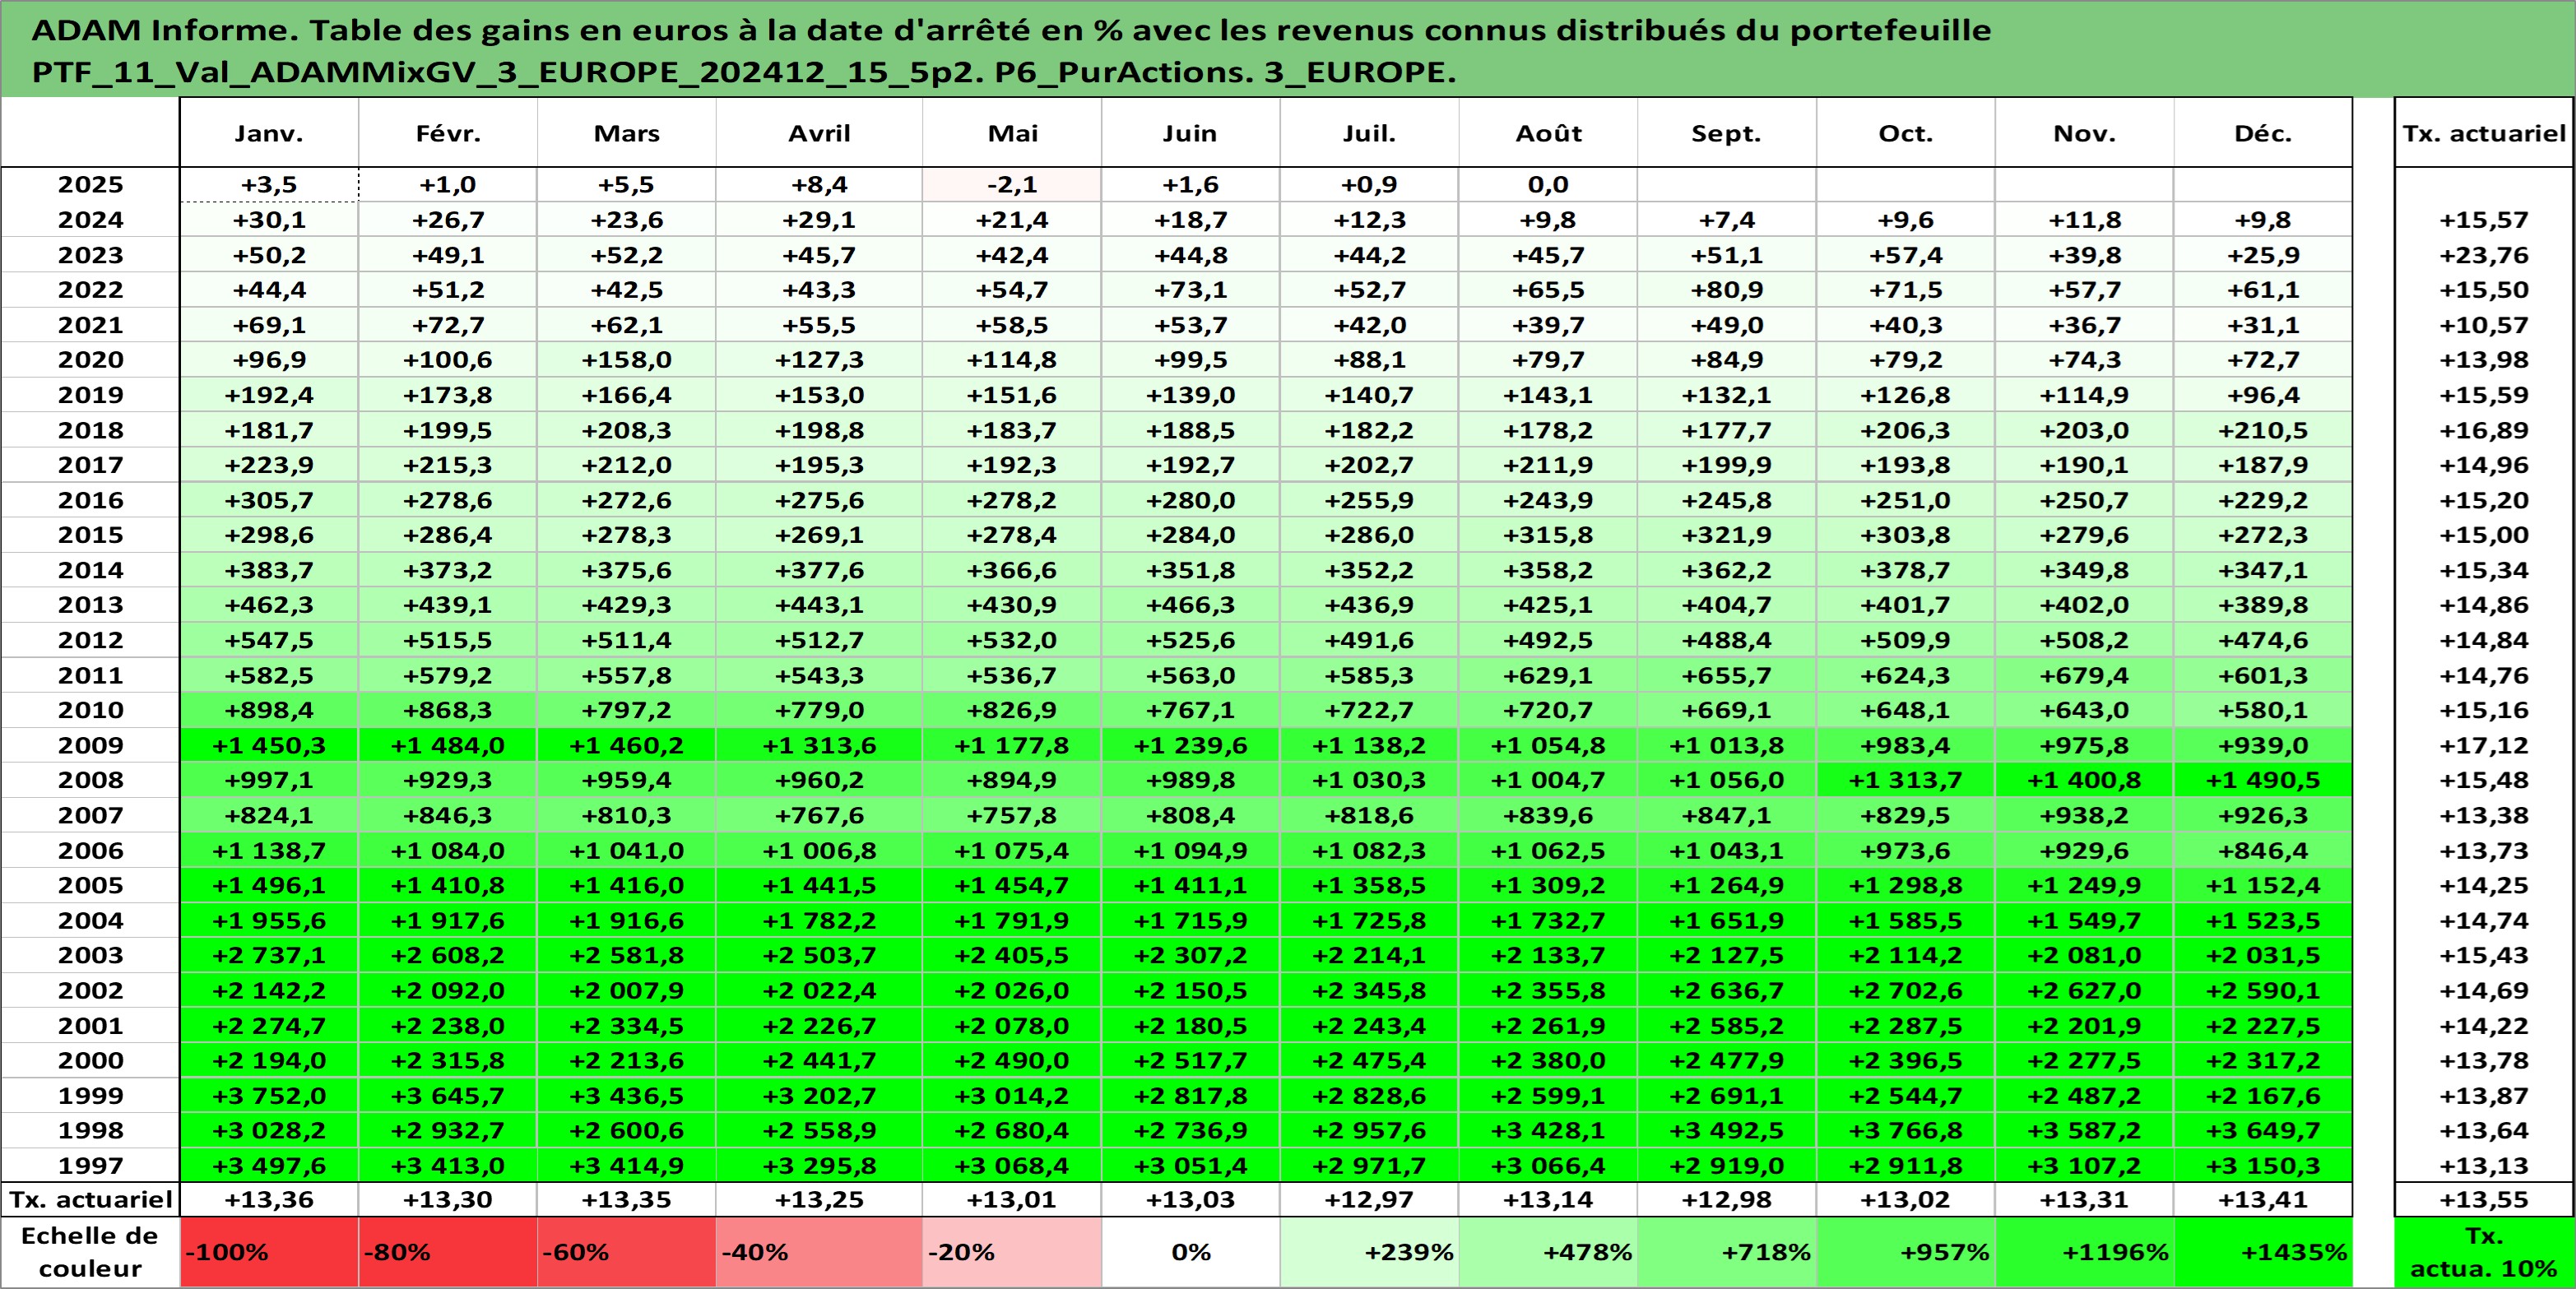The height and width of the screenshot is (1289, 2576).
Task: Click value '+383,7' in Janv. 2014
Action: click(x=269, y=570)
